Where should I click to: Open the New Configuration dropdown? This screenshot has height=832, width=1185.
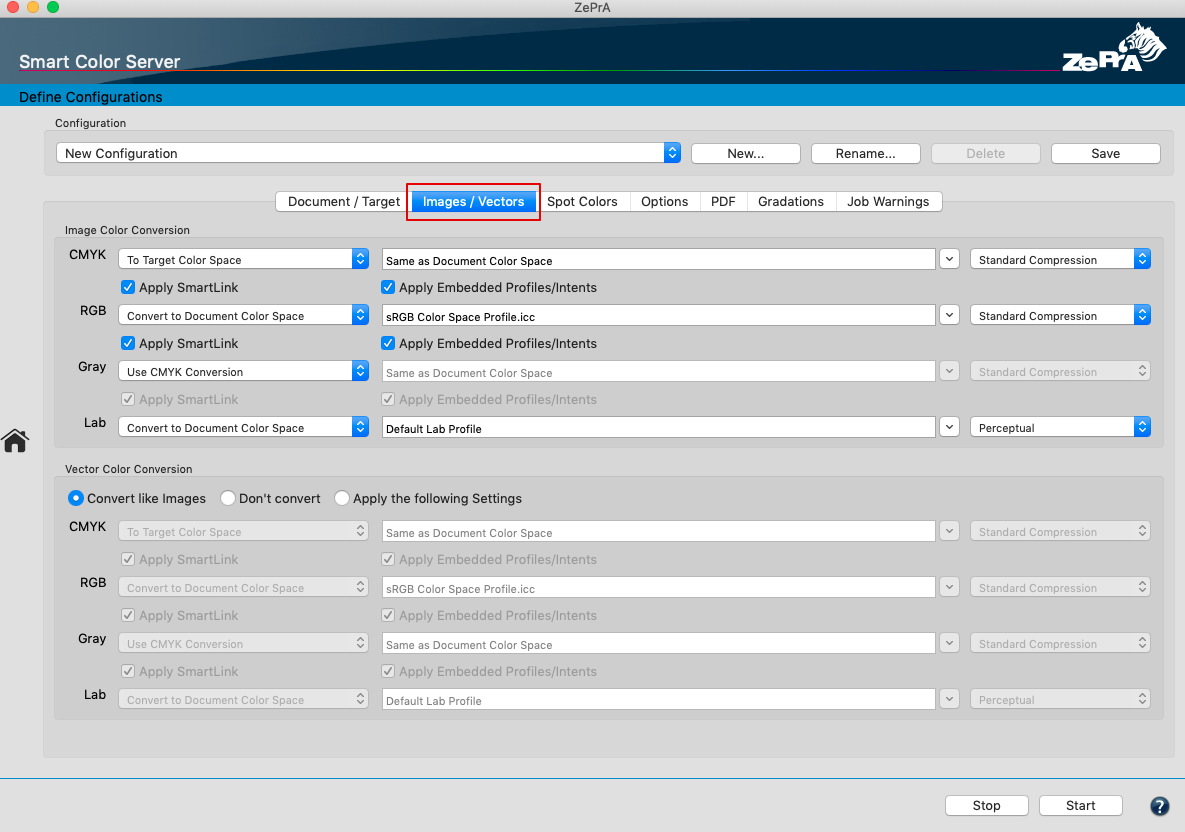tap(671, 152)
